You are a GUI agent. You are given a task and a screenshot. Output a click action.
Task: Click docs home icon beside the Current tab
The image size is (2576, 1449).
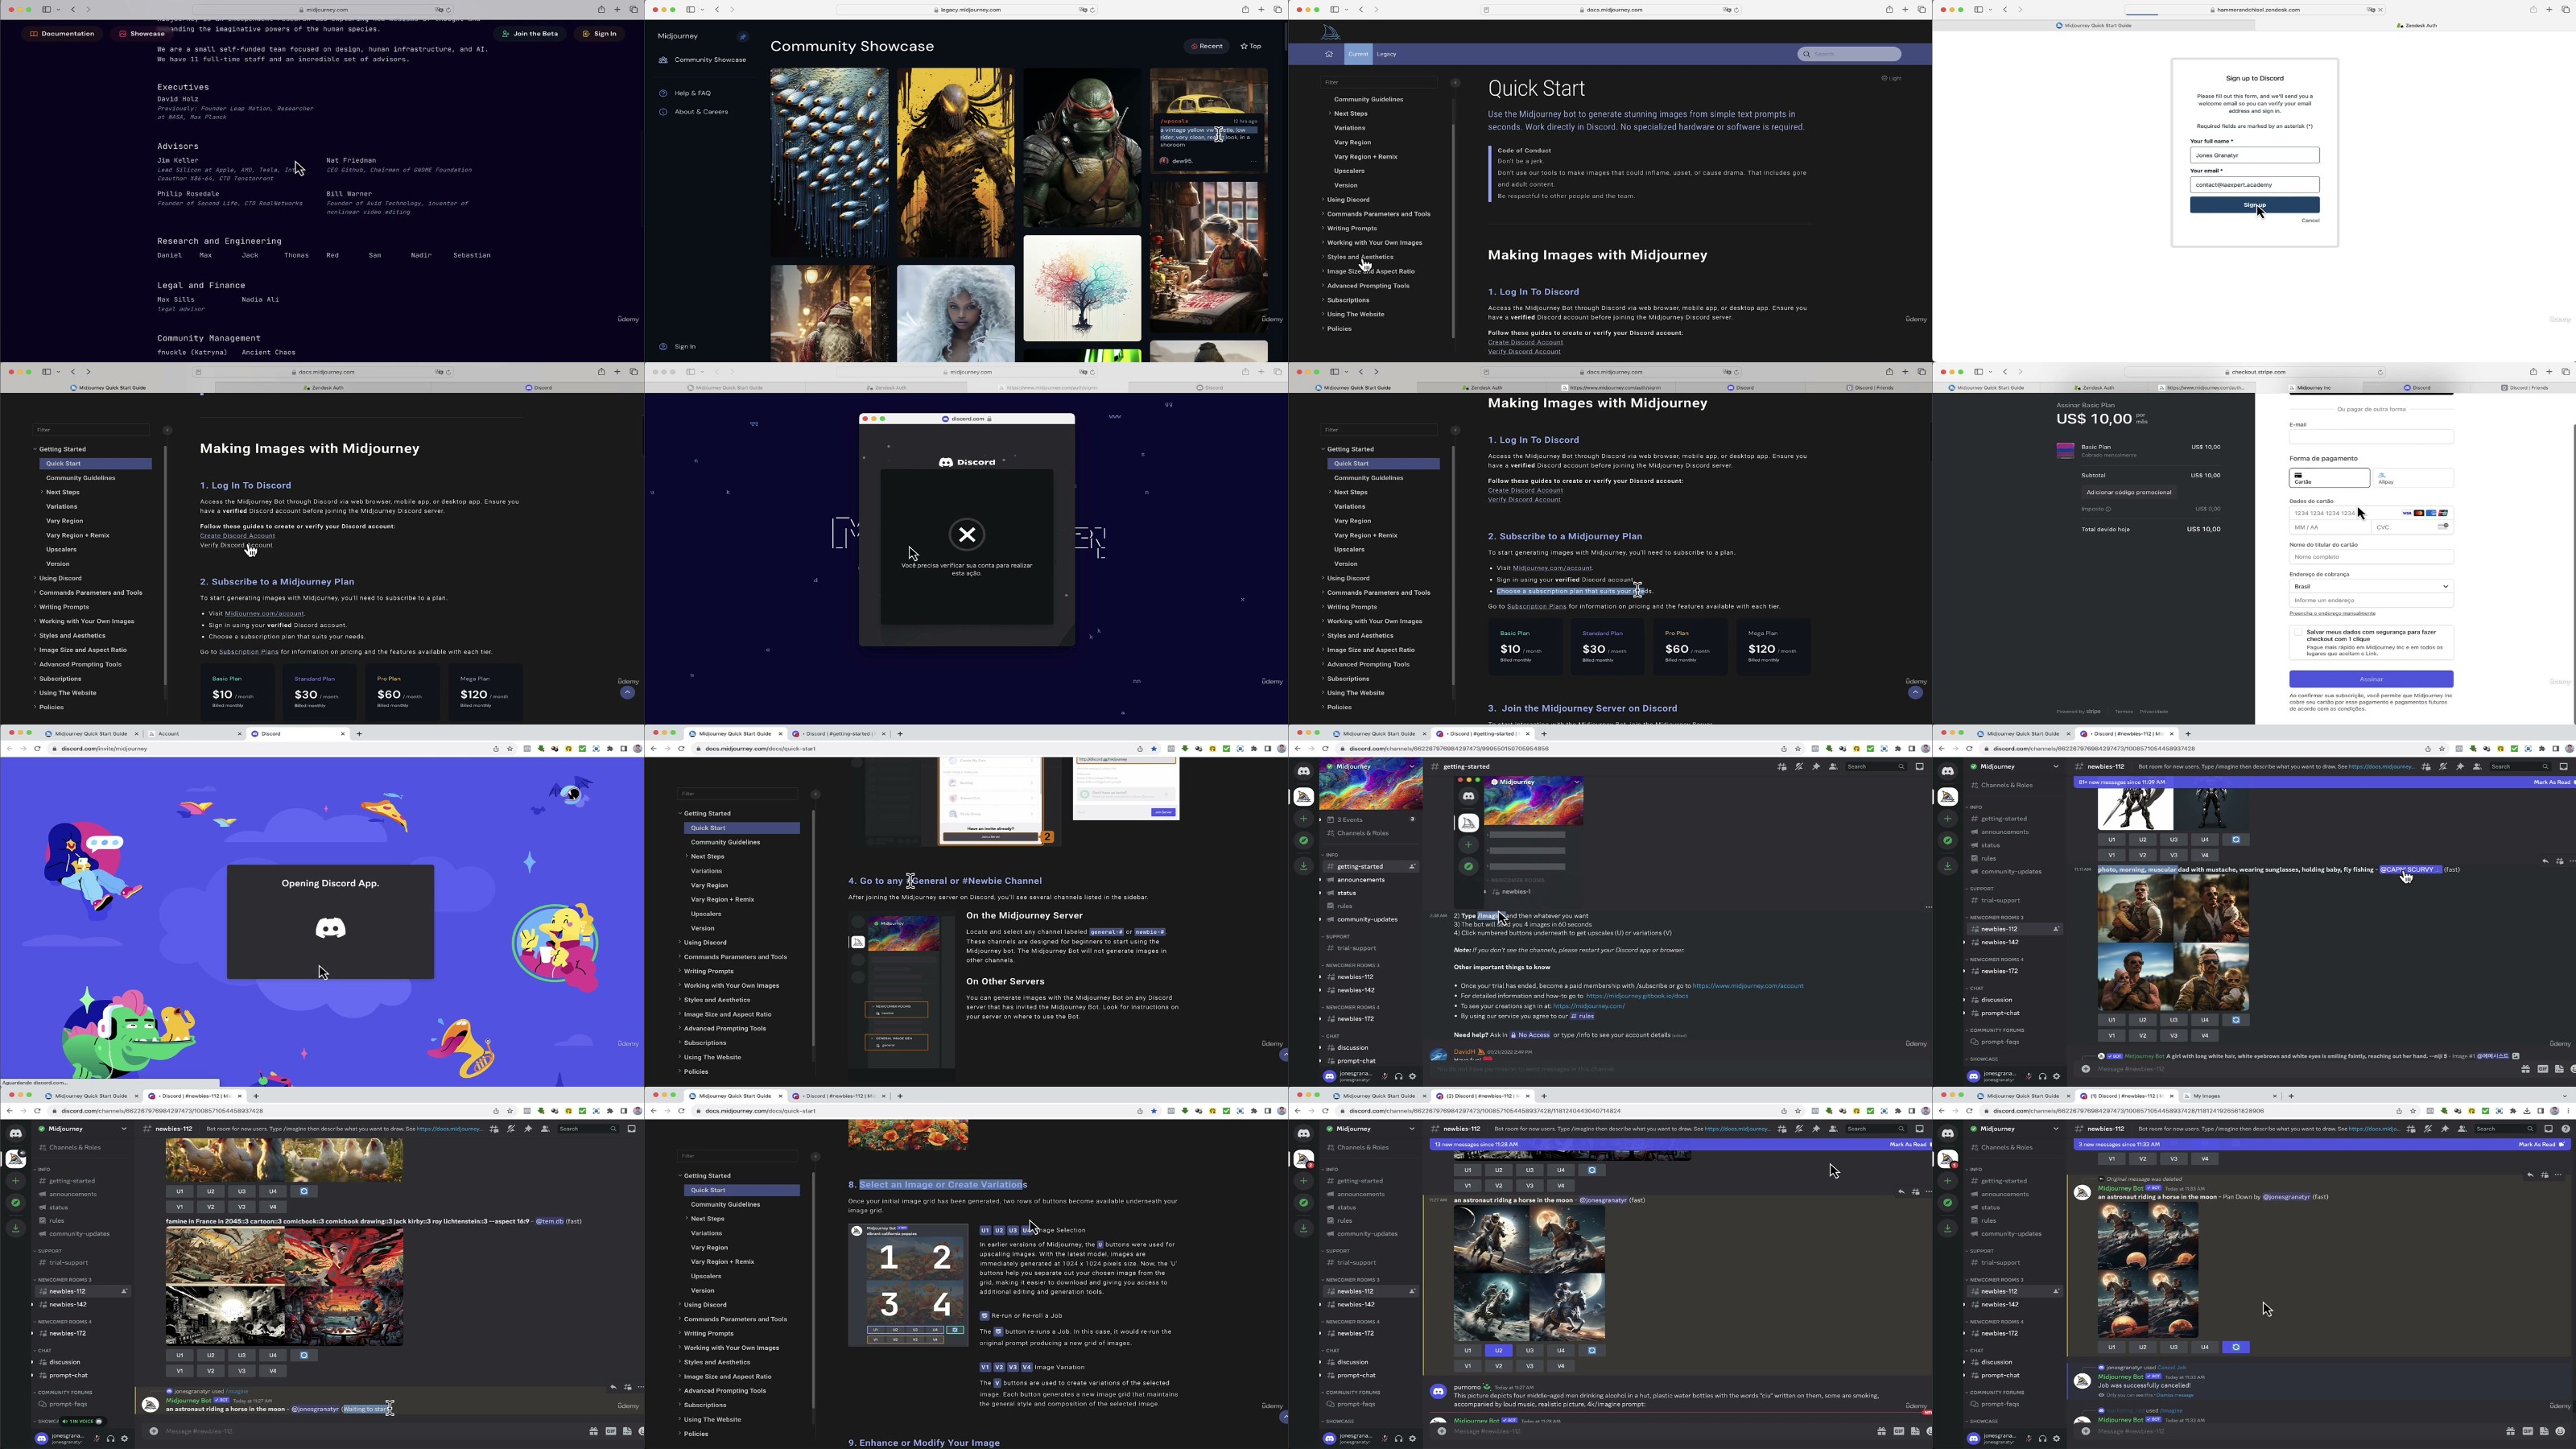coord(1329,54)
